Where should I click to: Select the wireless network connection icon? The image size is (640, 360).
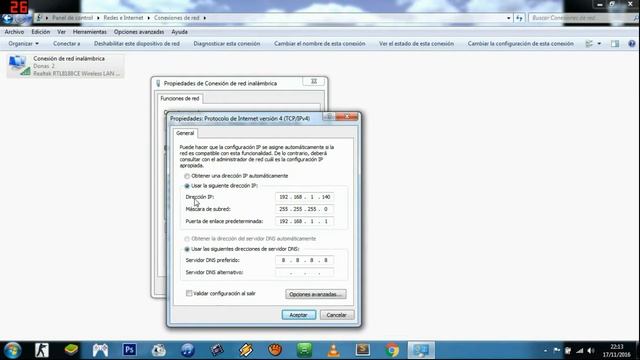coord(65,66)
